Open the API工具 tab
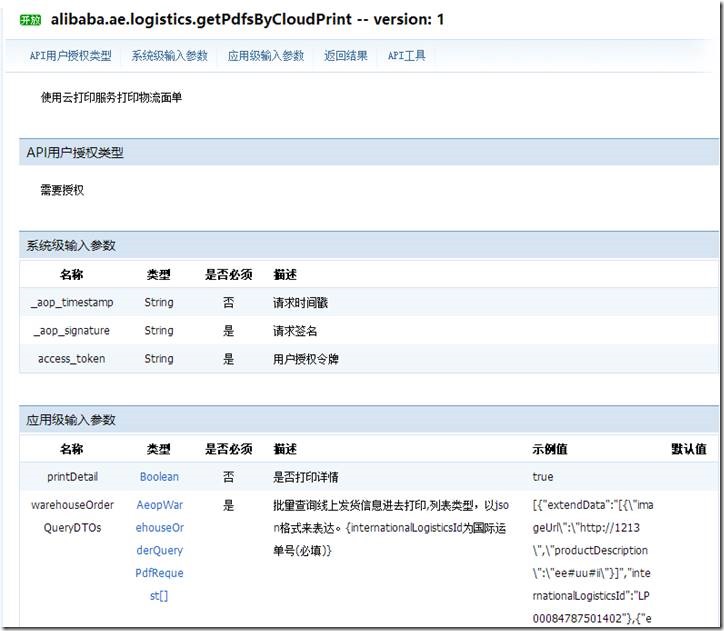Screen dimensions: 724x631 [406, 56]
